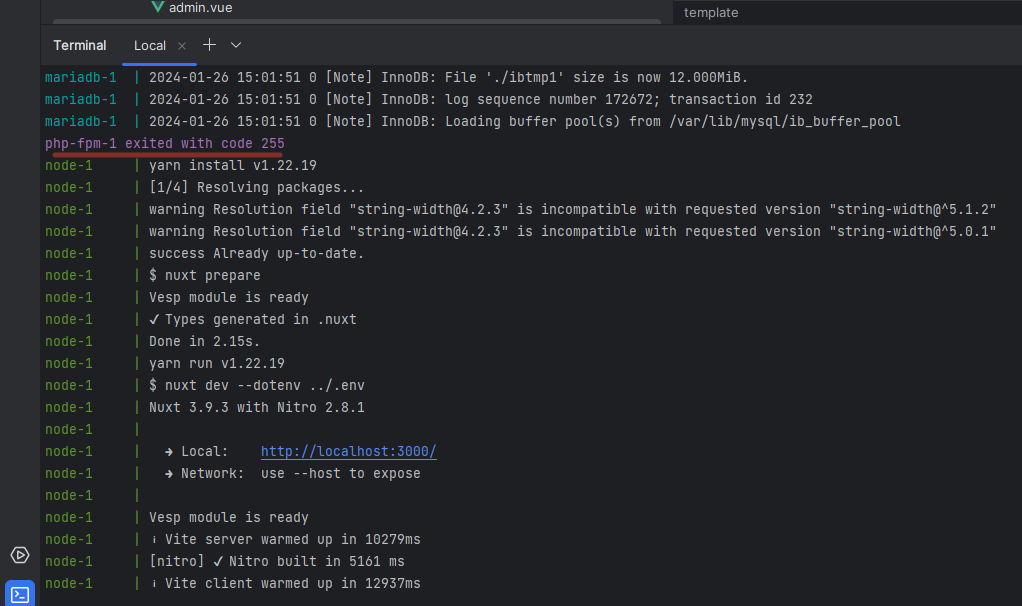Click the Nitro built in 5161 ms line
The image size is (1022, 606).
[x=276, y=562]
